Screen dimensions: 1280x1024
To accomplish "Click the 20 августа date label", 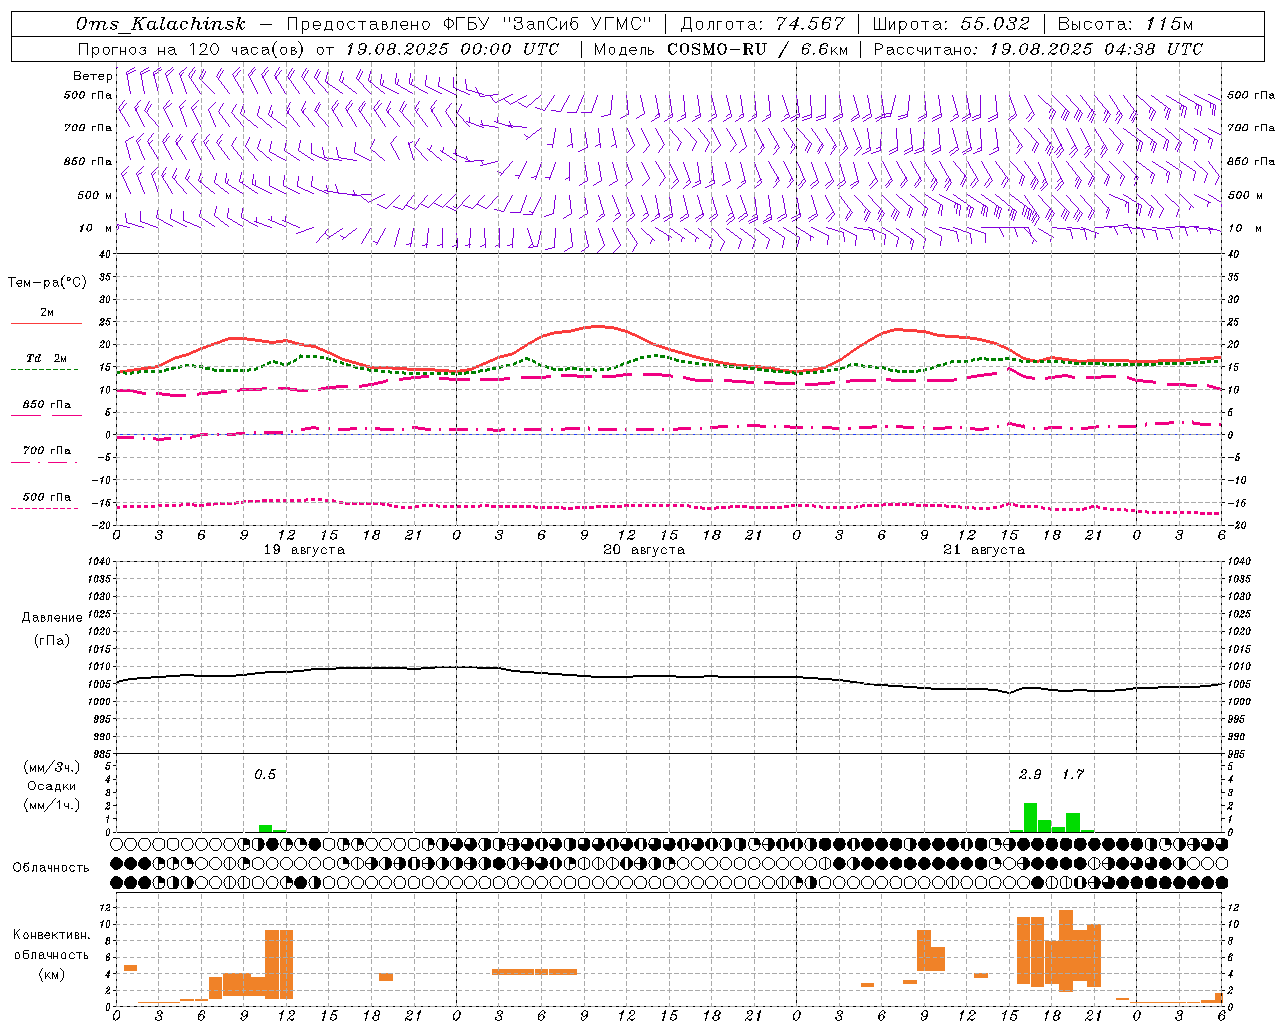I will pyautogui.click(x=644, y=550).
